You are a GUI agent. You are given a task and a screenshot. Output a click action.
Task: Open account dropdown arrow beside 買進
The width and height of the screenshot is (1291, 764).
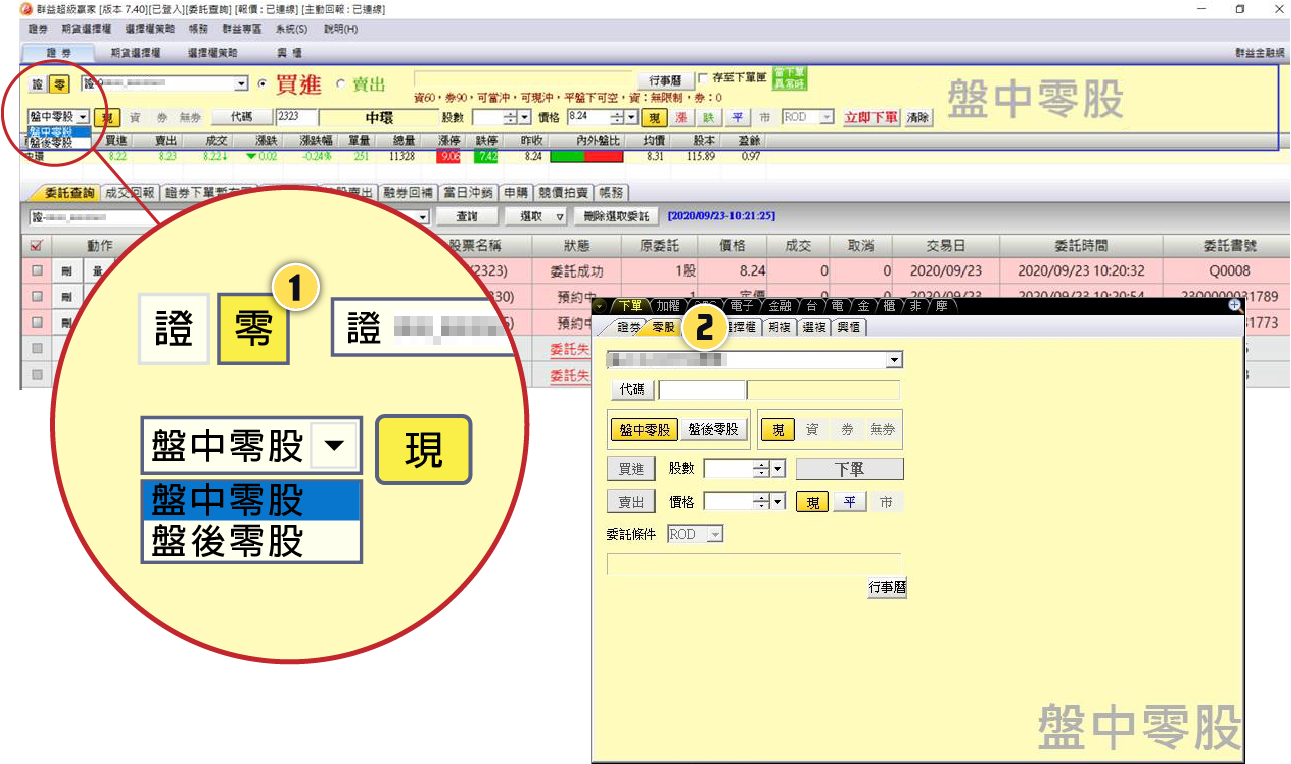click(x=241, y=85)
